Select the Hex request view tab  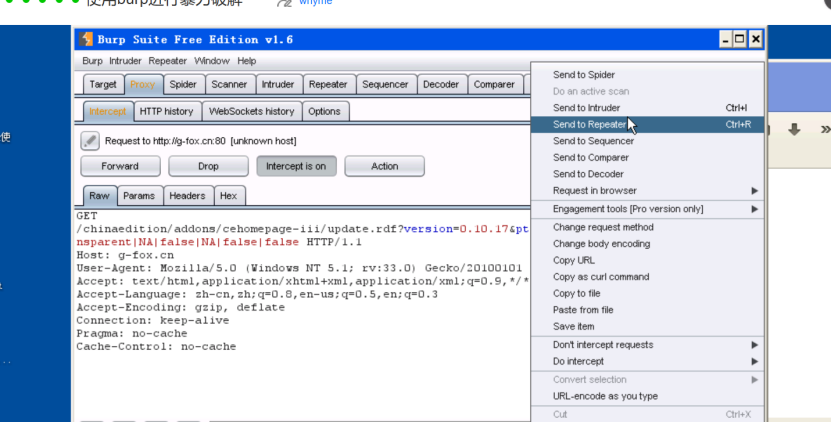pyautogui.click(x=228, y=196)
